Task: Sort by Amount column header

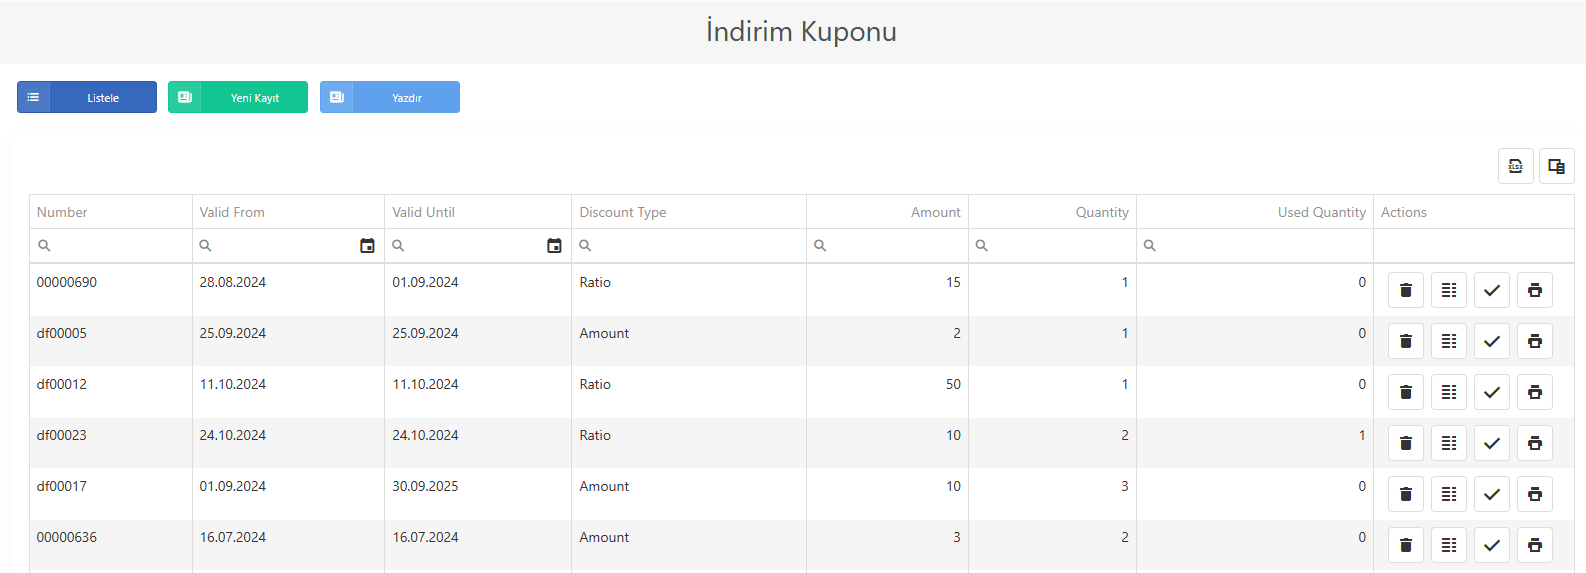Action: tap(887, 212)
